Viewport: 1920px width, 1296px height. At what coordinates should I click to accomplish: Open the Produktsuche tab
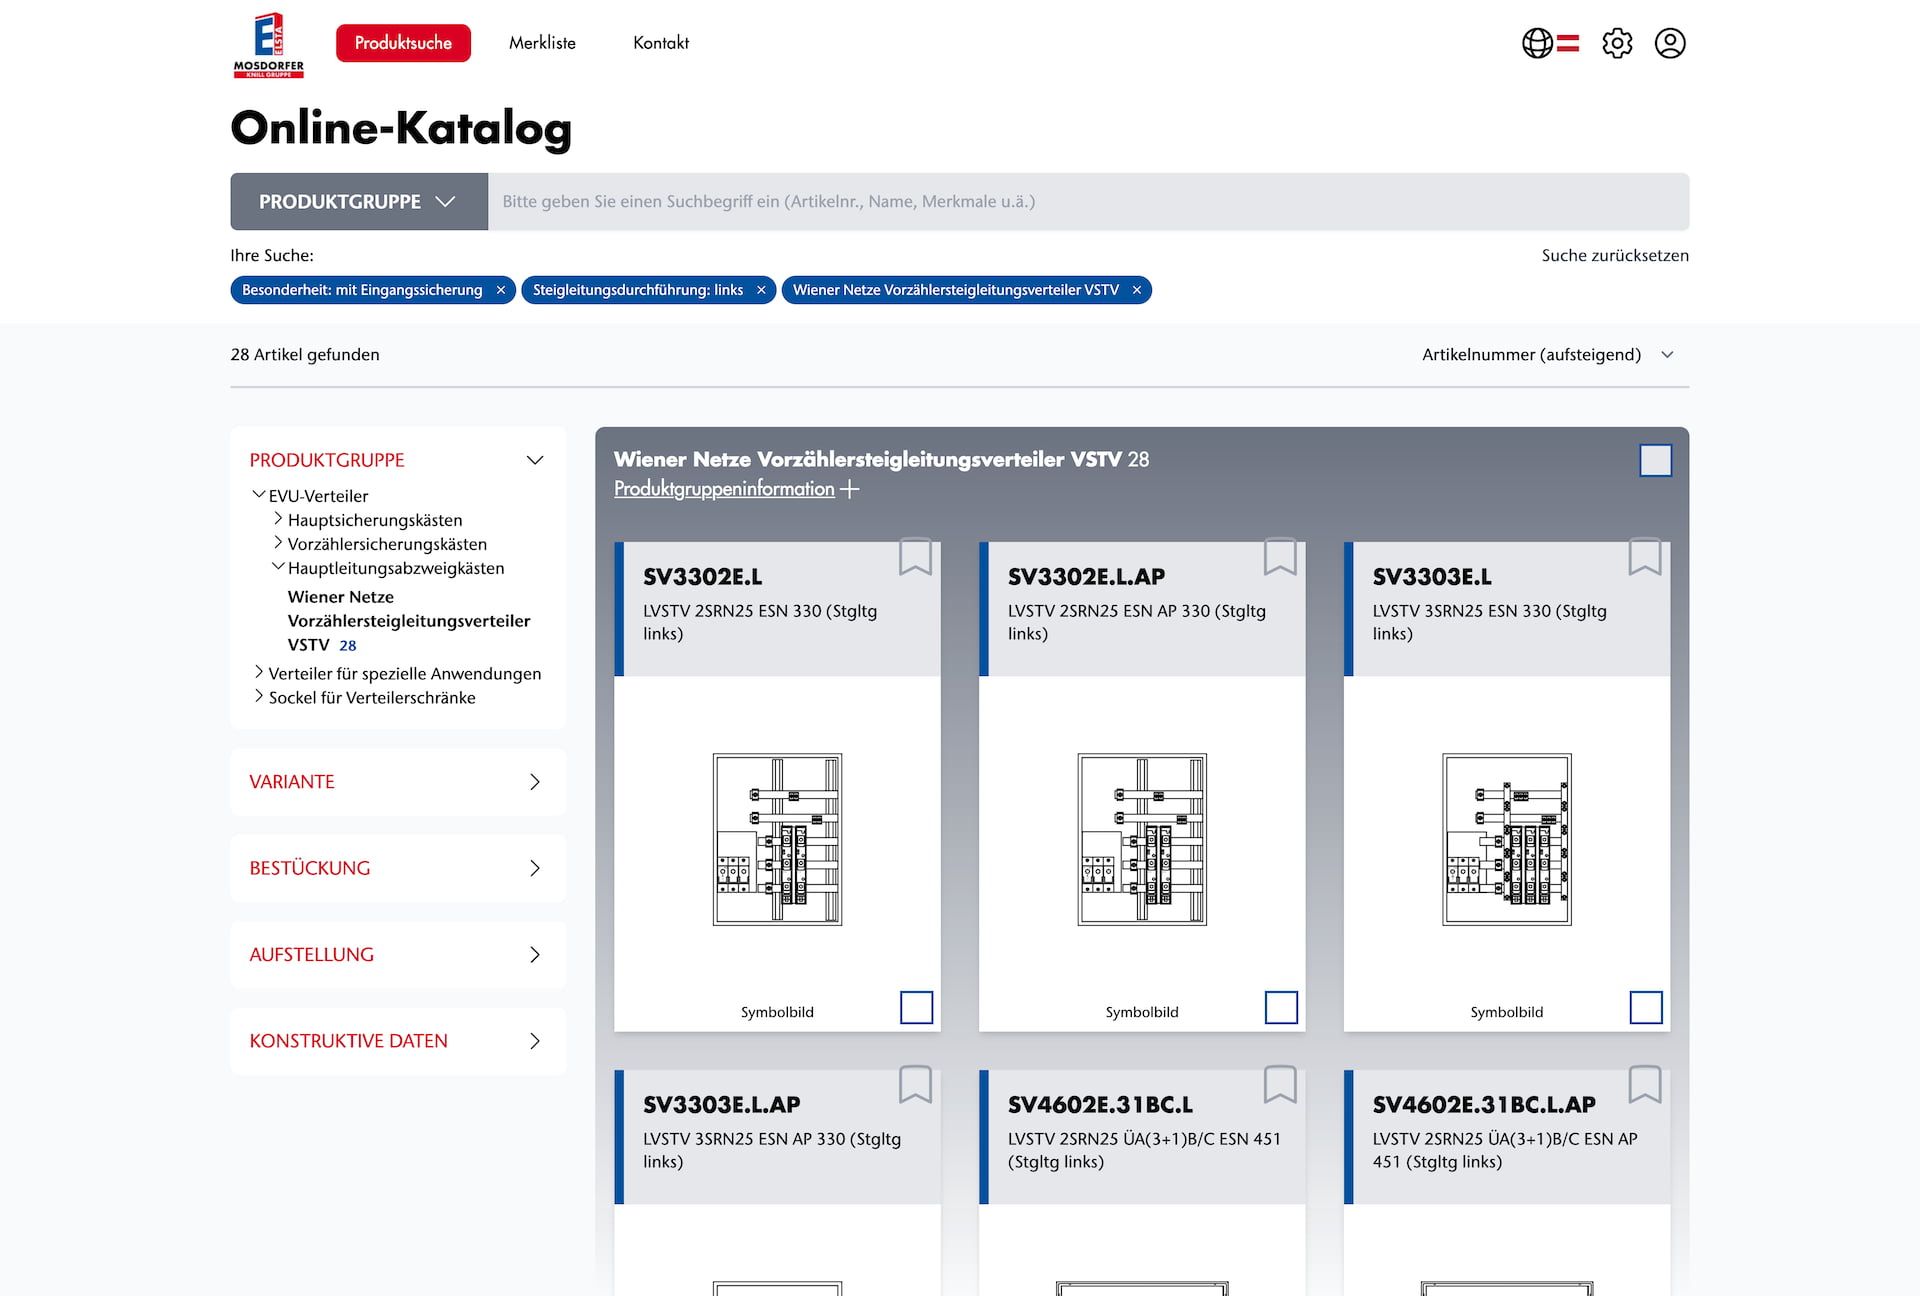[x=403, y=43]
